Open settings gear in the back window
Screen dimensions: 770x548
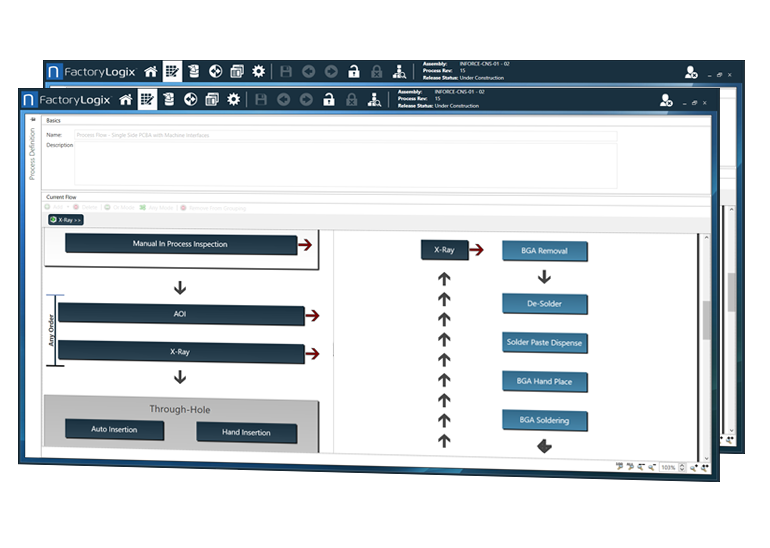pos(259,72)
